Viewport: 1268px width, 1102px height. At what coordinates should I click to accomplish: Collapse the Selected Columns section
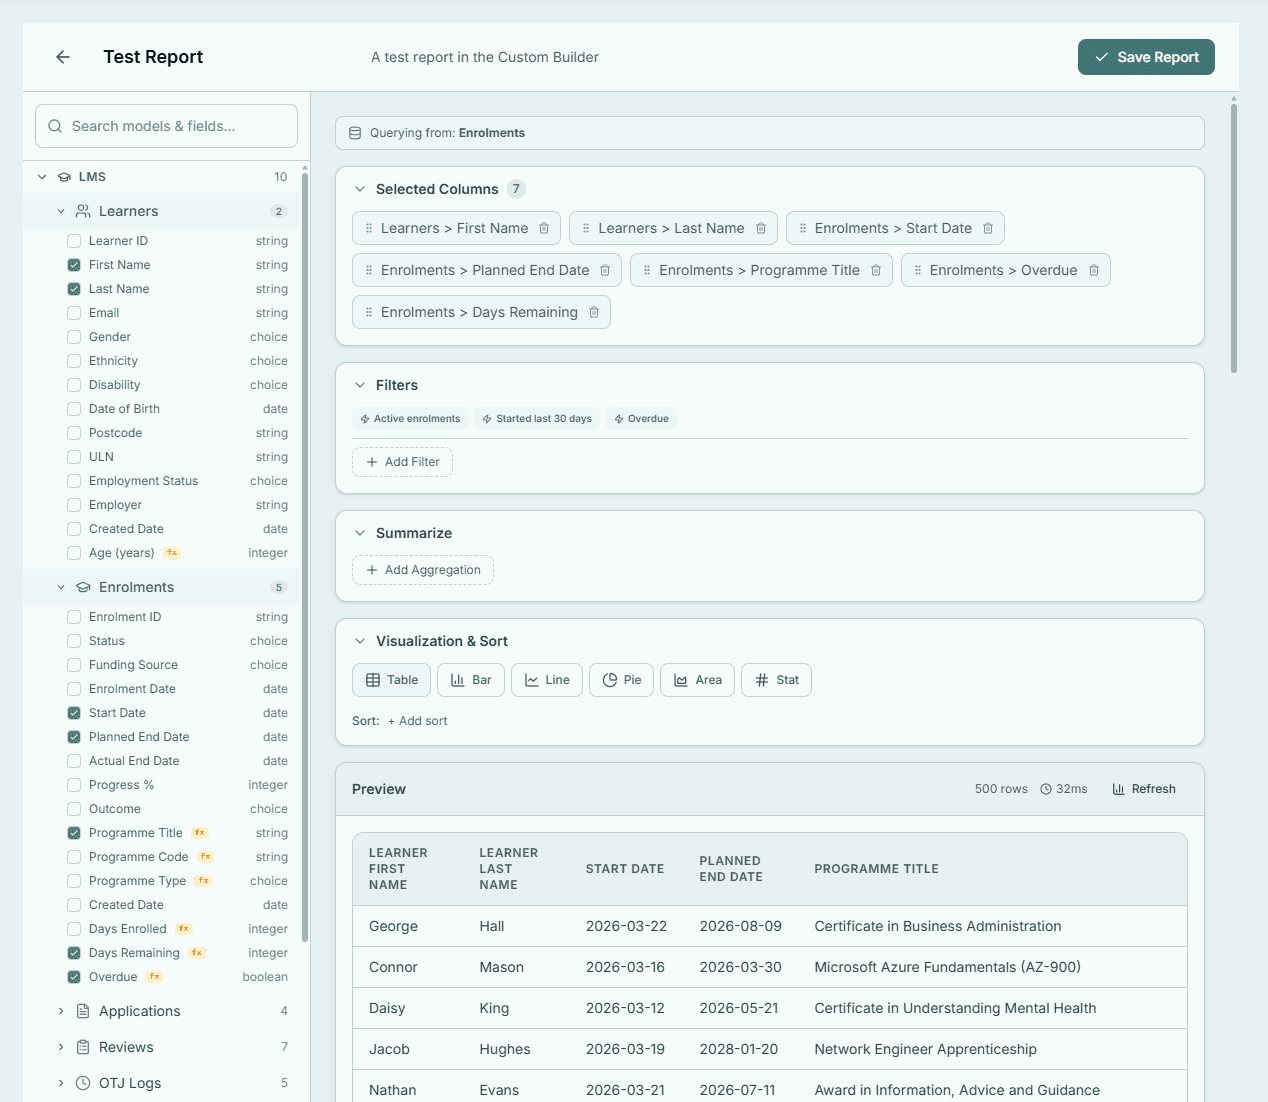click(x=360, y=188)
